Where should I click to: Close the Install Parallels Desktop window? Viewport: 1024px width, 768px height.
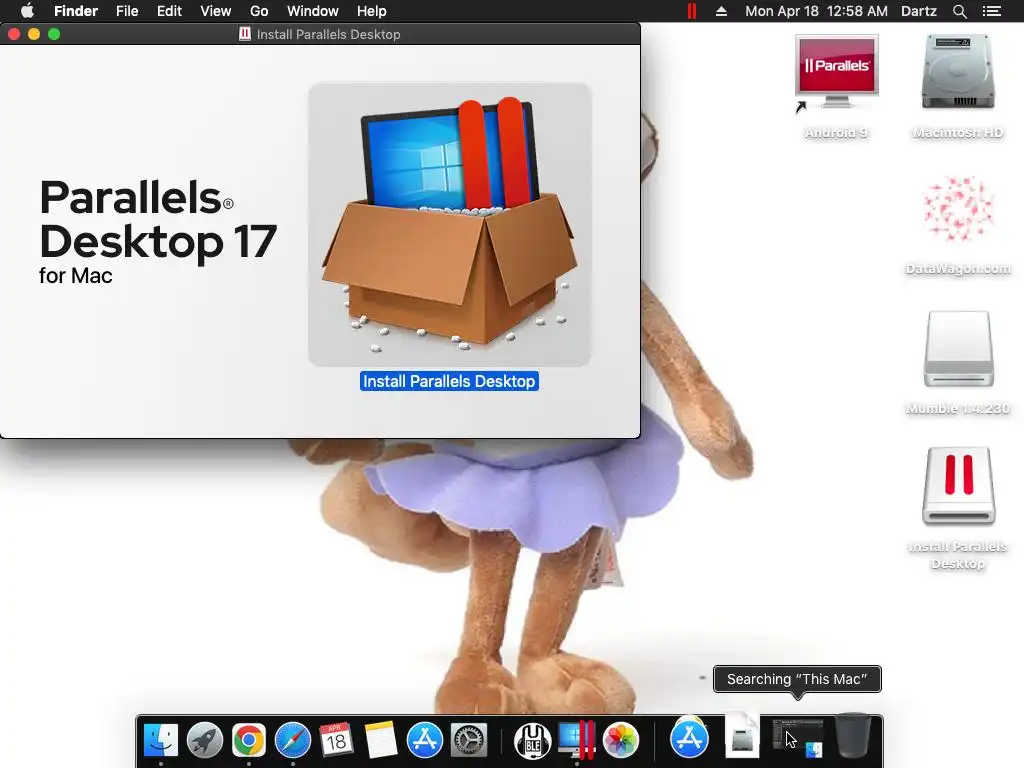14,34
